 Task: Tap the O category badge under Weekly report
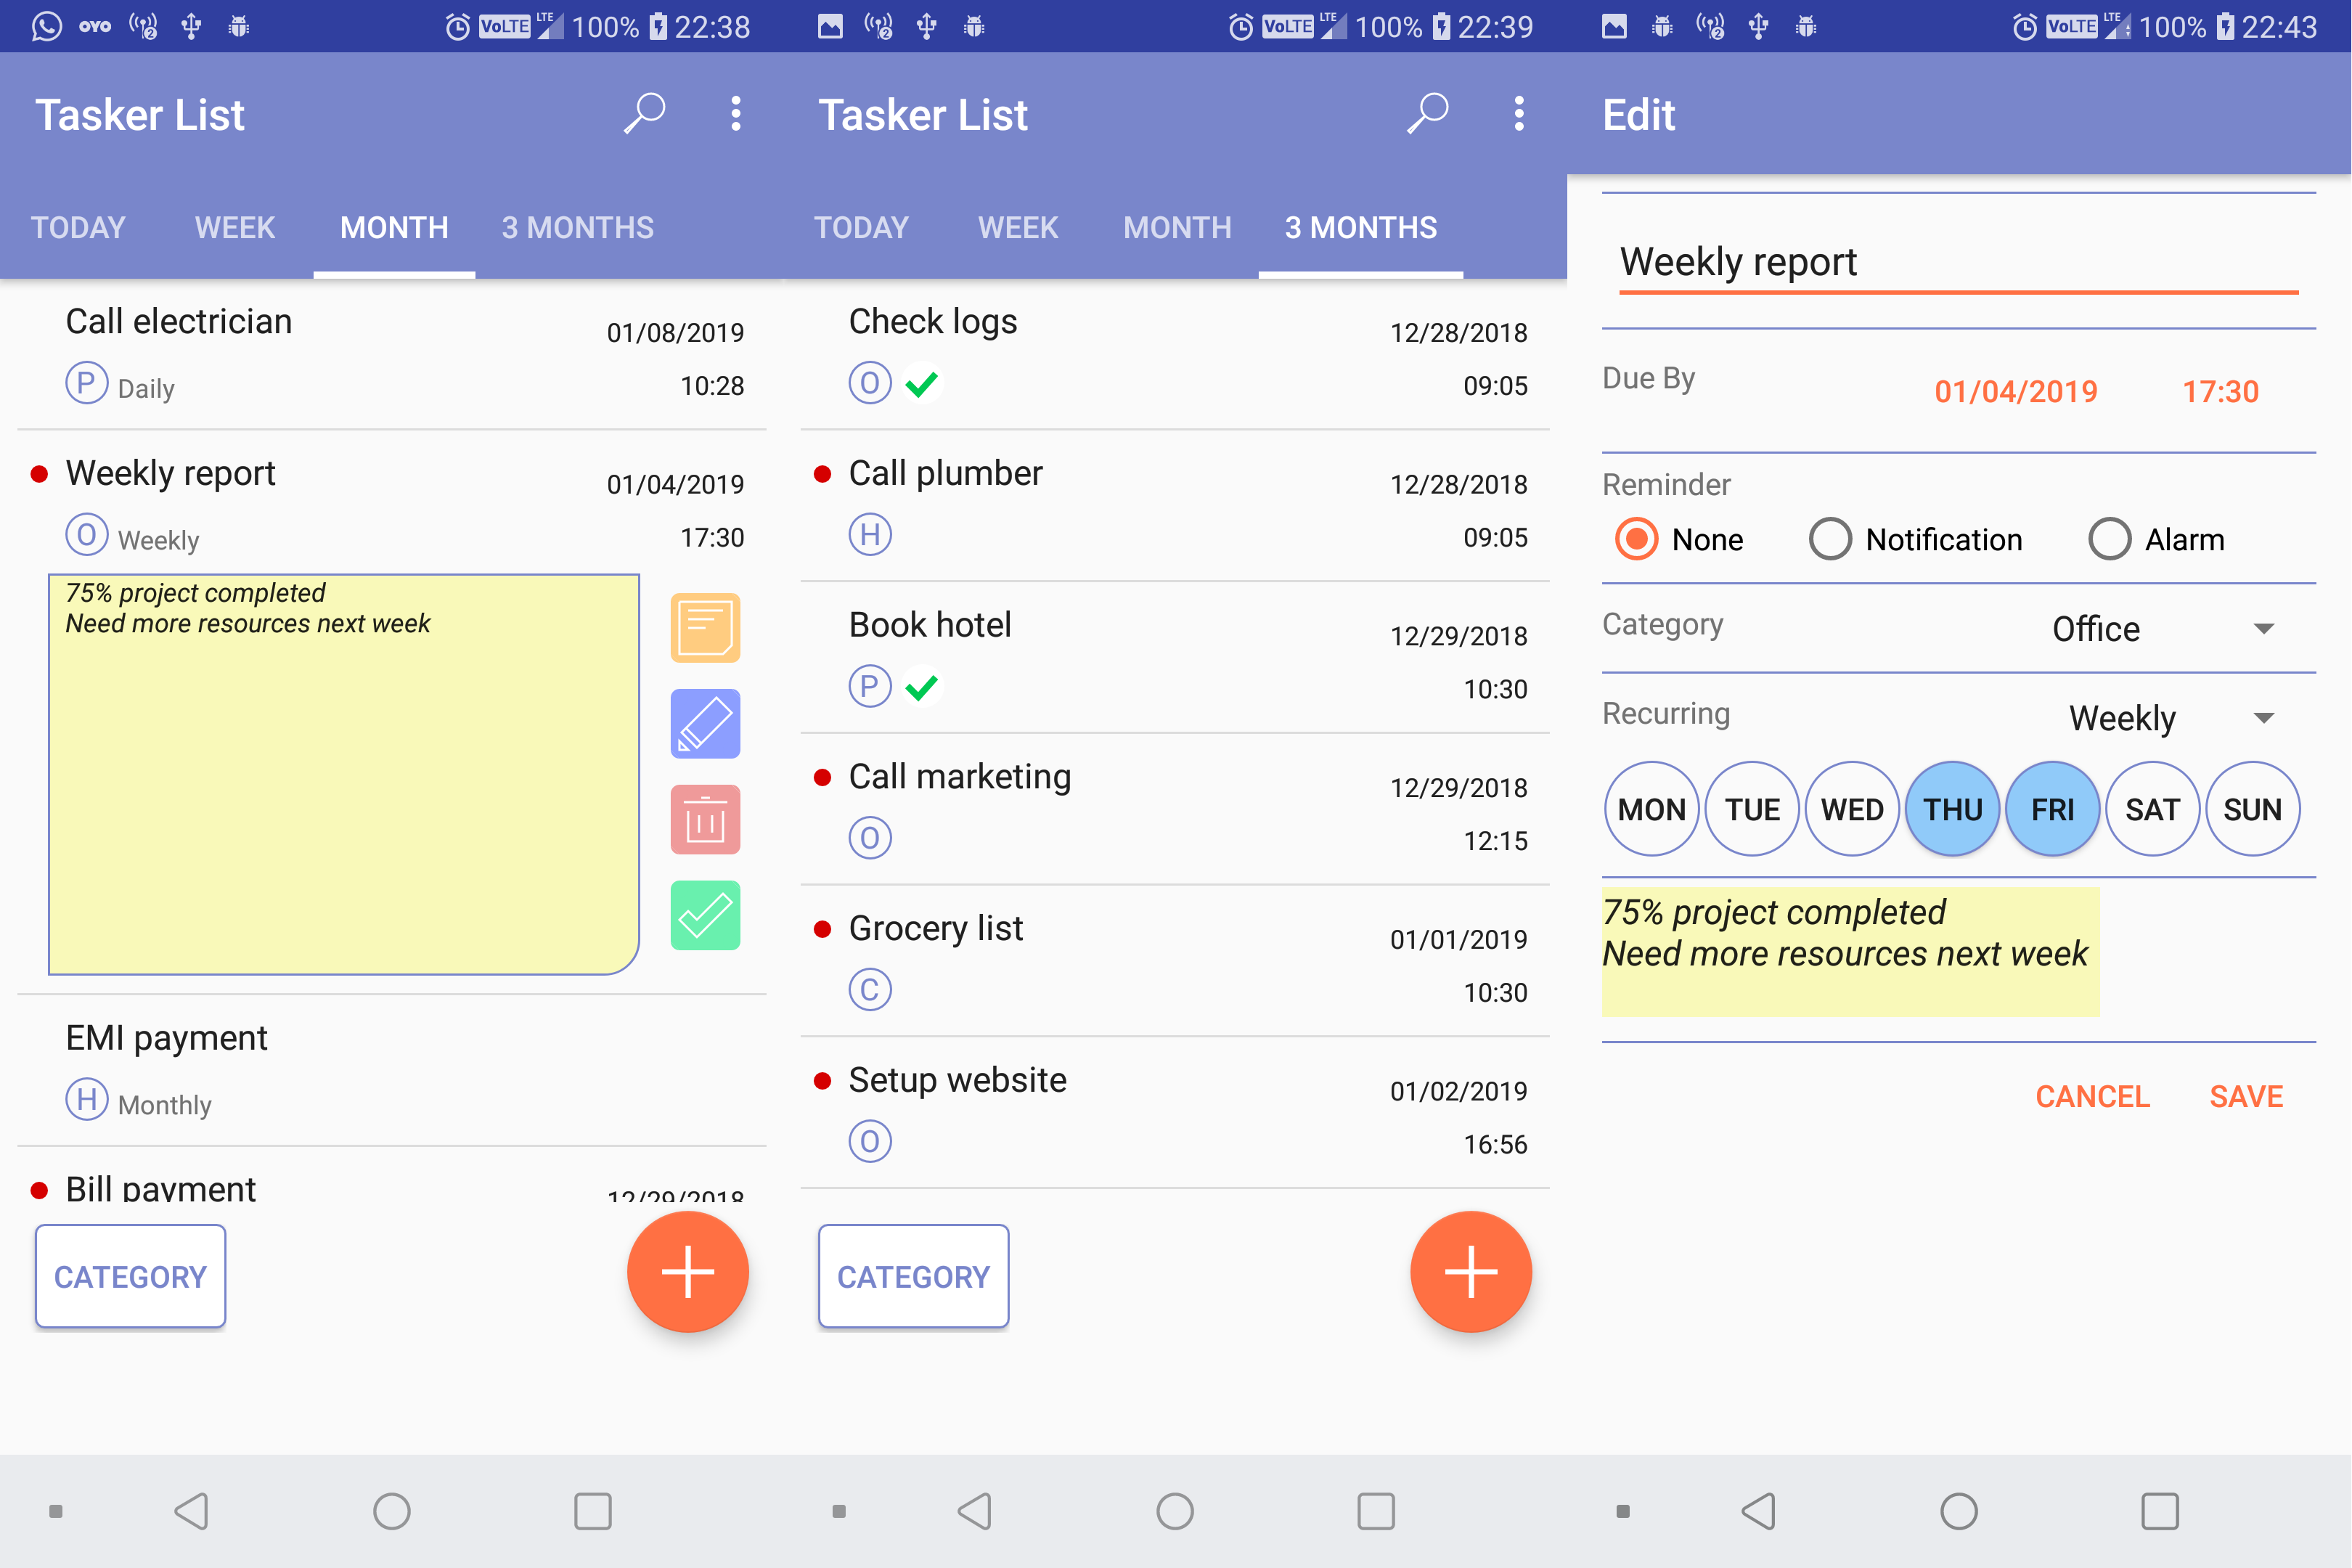pyautogui.click(x=87, y=535)
